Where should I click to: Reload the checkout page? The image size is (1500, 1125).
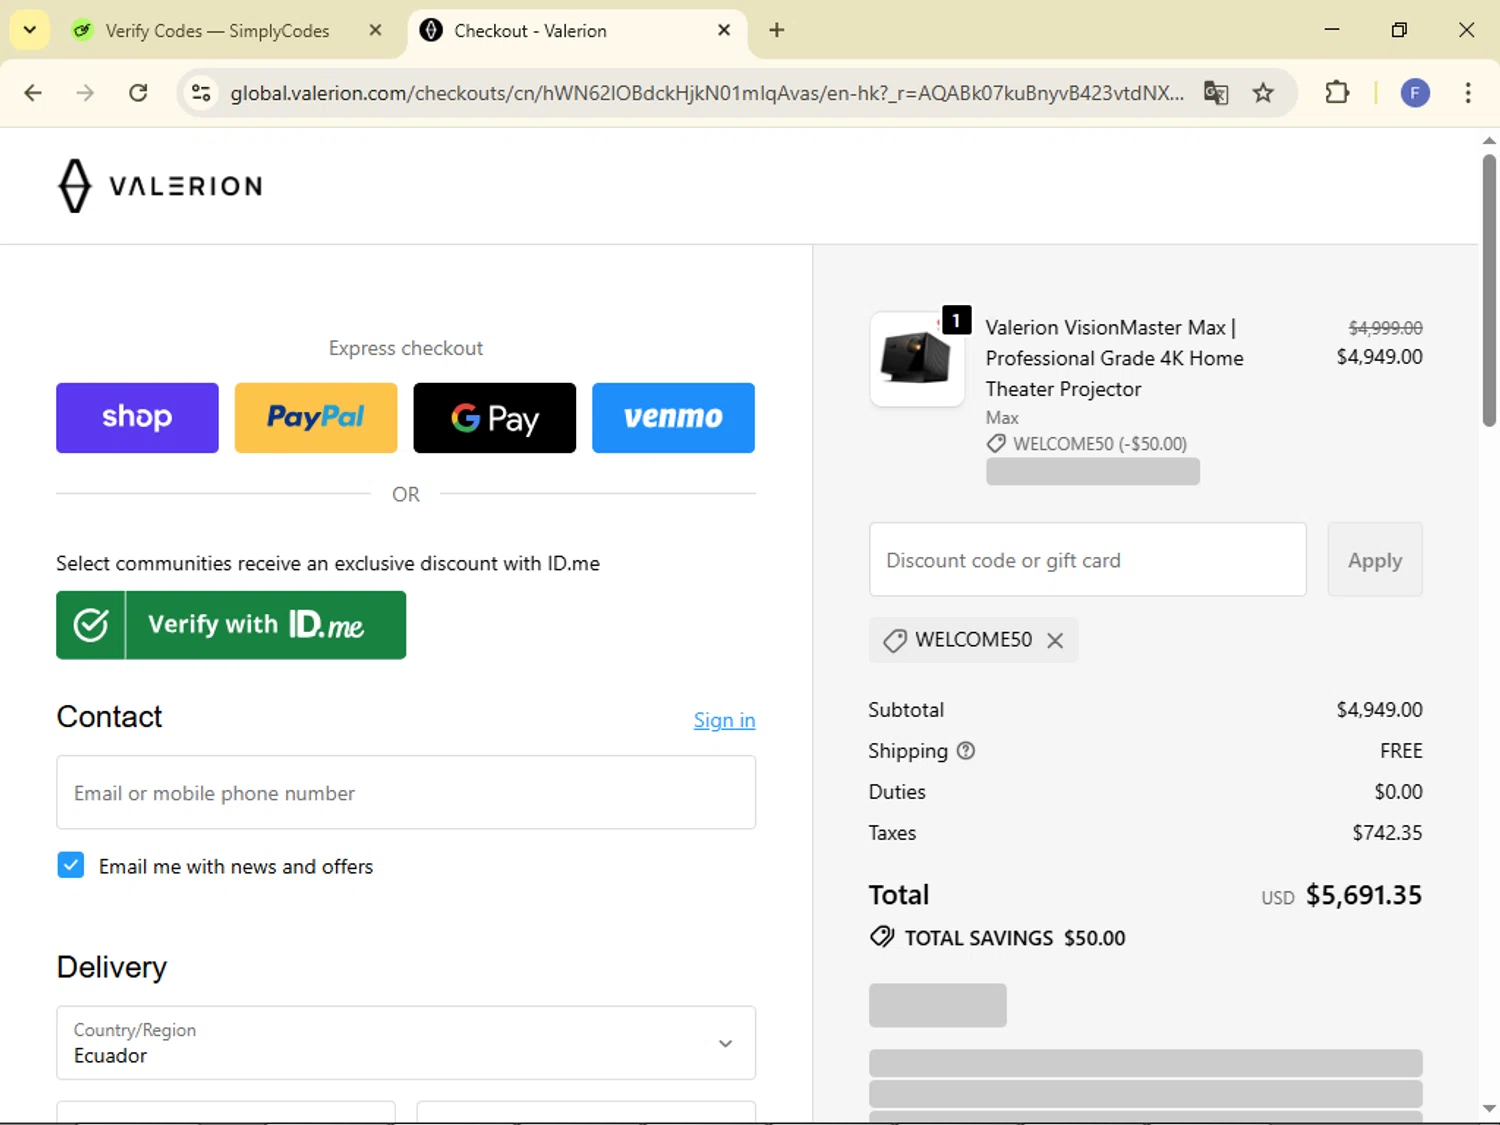pos(138,93)
